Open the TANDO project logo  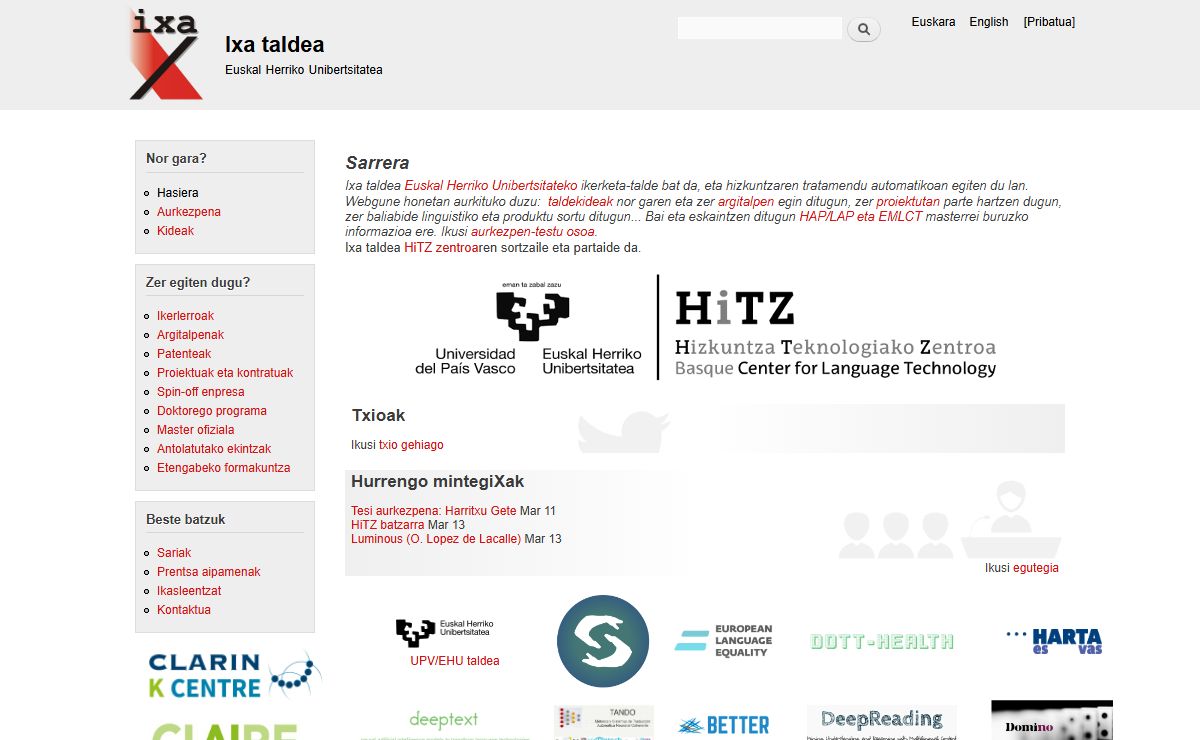[x=604, y=722]
